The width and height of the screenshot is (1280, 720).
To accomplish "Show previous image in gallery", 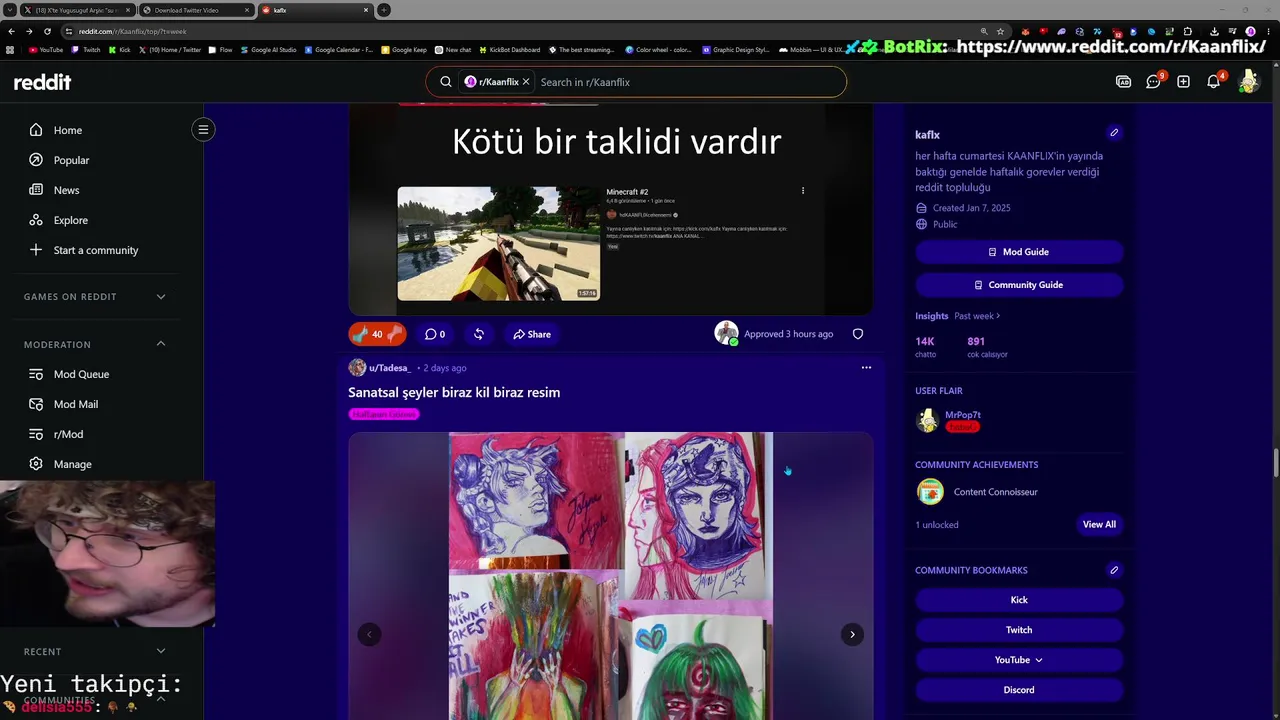I will 369,634.
